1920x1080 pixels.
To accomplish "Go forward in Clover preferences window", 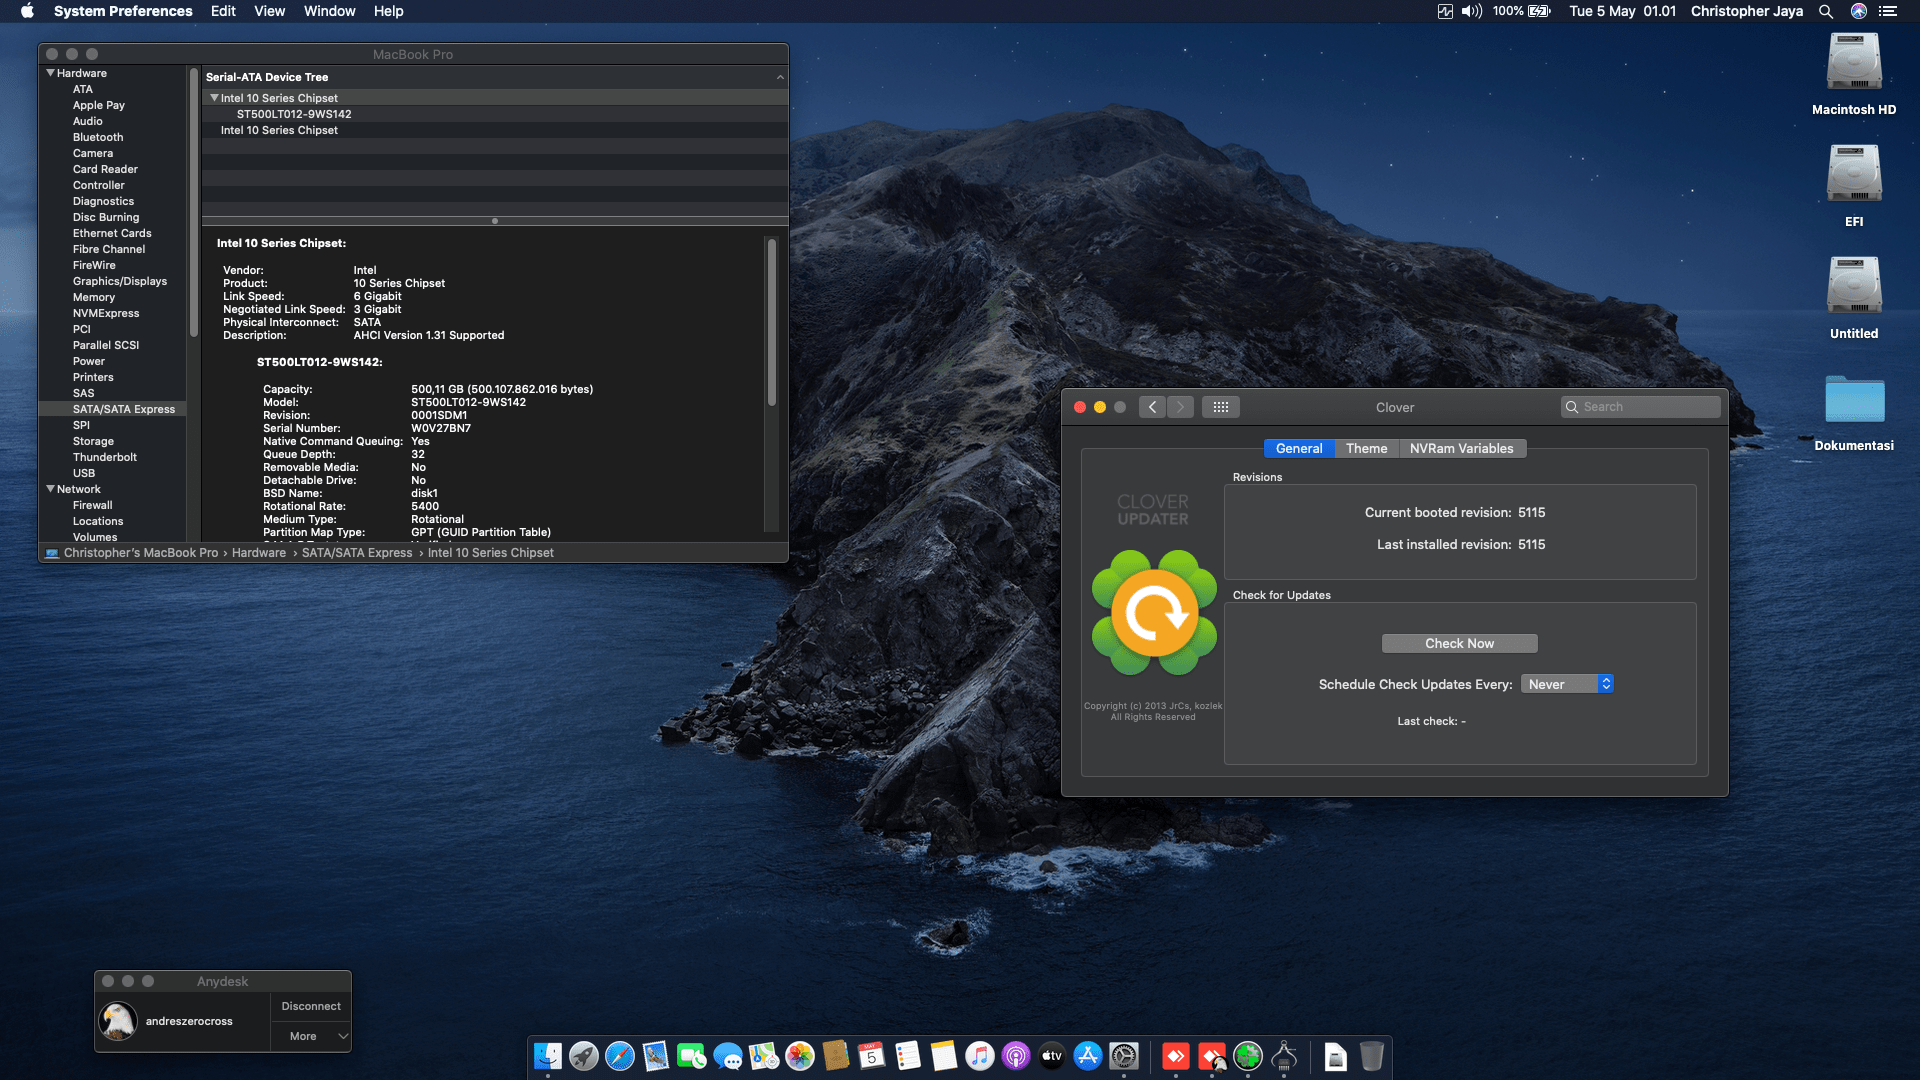I will click(1180, 407).
